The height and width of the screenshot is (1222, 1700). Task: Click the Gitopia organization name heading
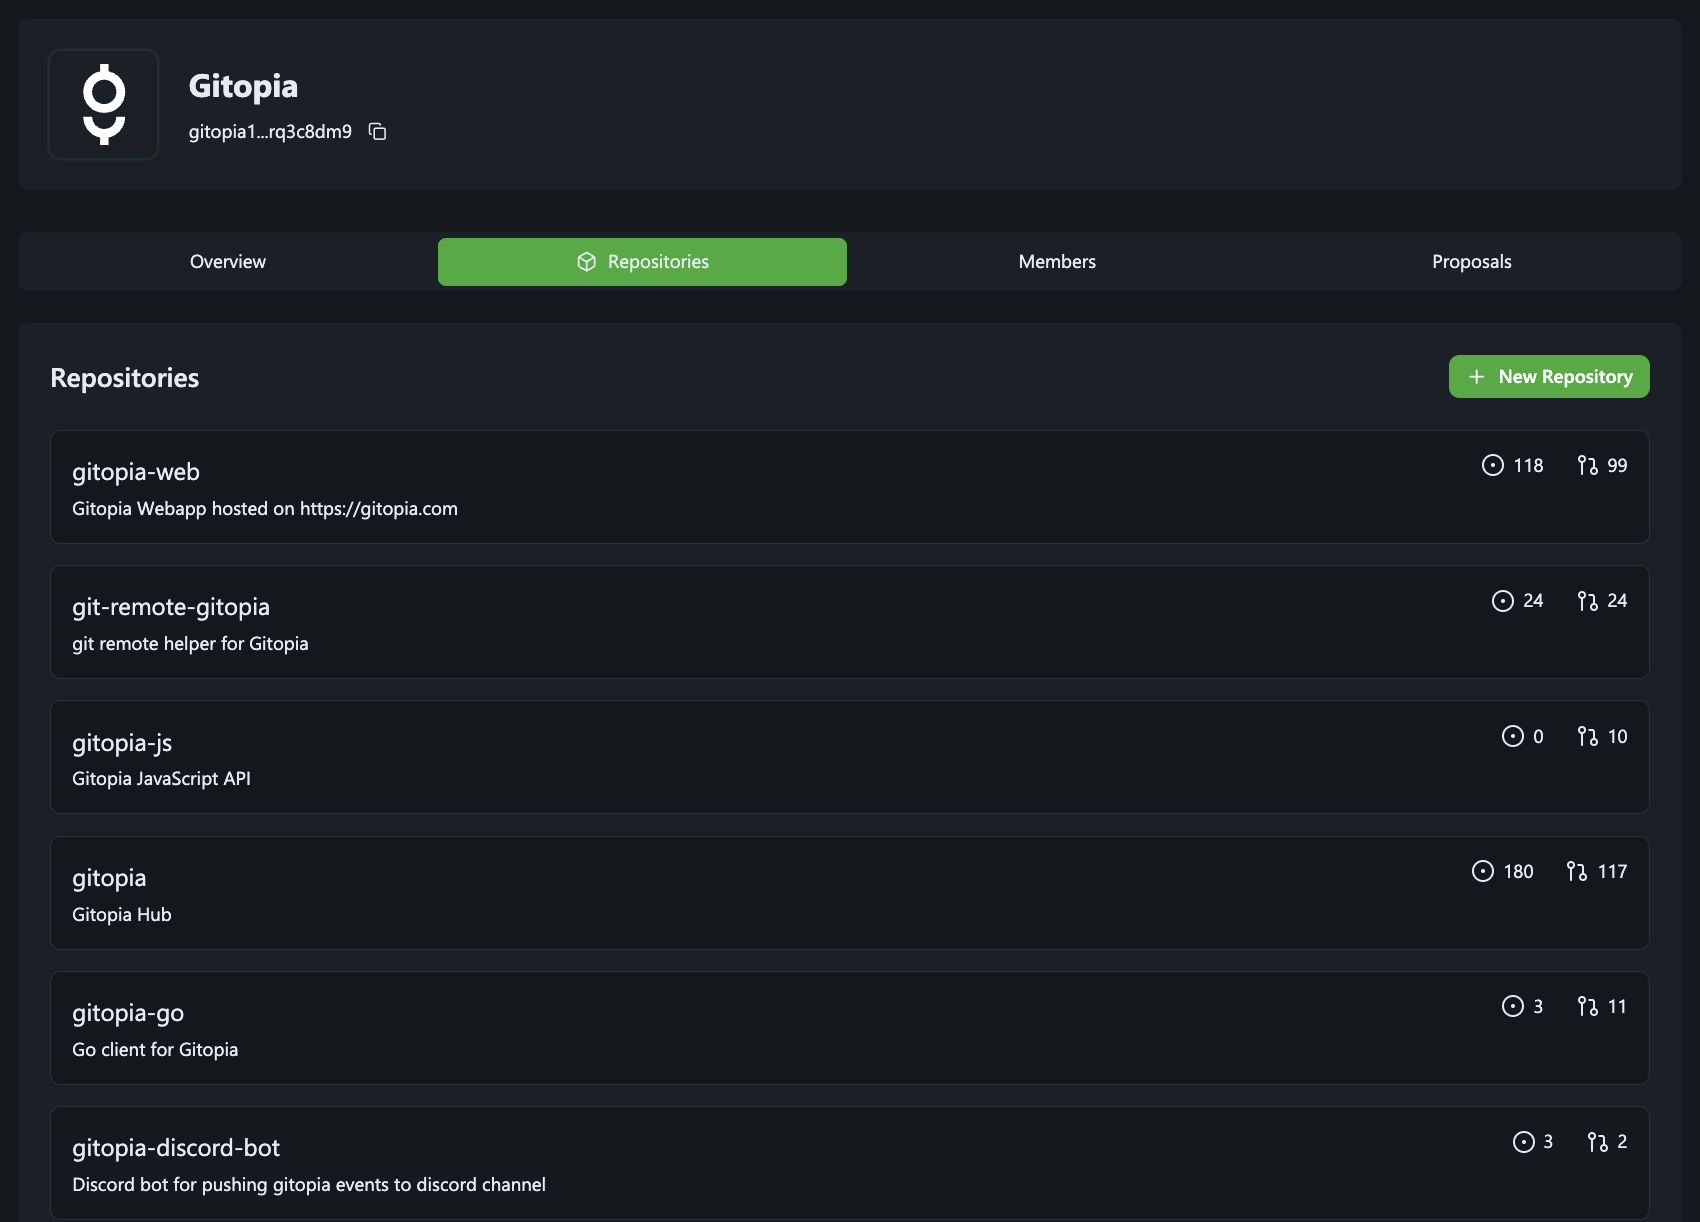point(243,86)
